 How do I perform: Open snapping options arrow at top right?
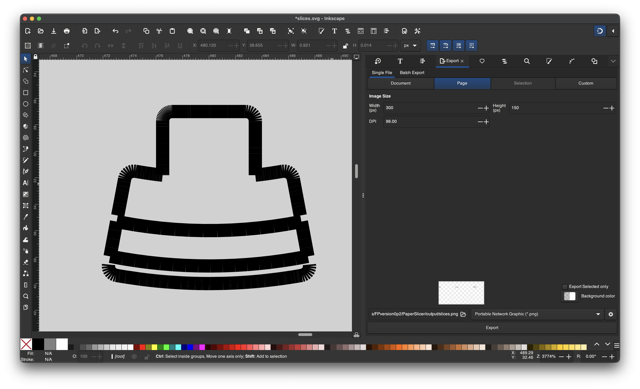pyautogui.click(x=613, y=31)
